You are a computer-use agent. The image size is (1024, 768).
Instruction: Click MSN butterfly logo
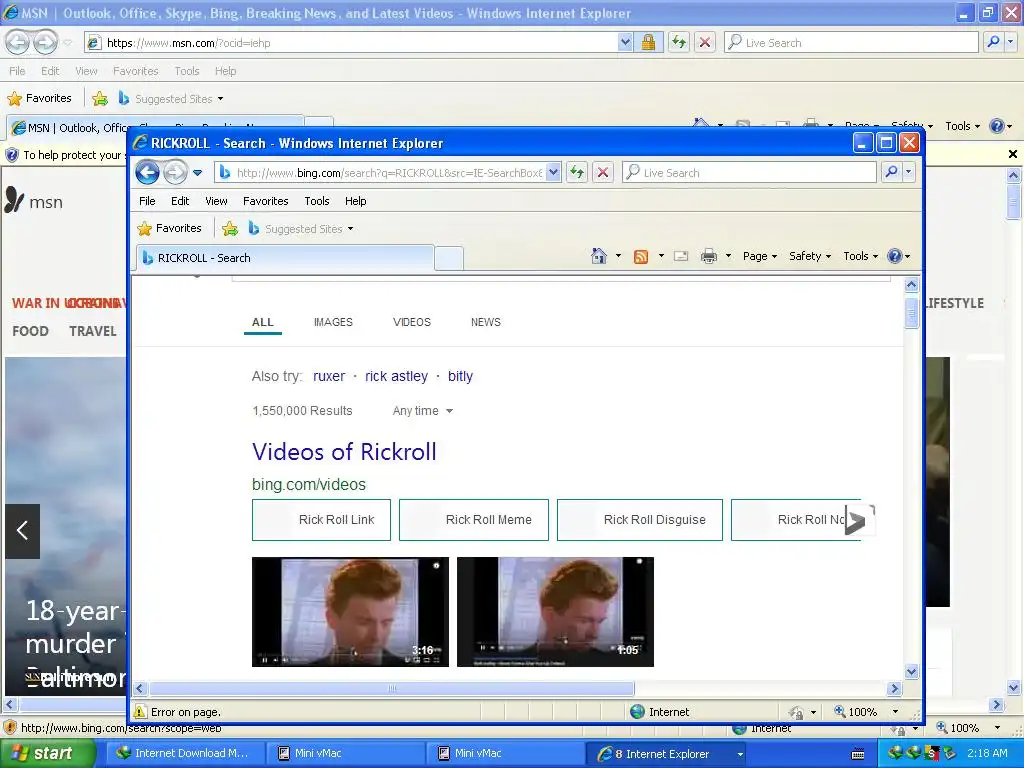[14, 200]
